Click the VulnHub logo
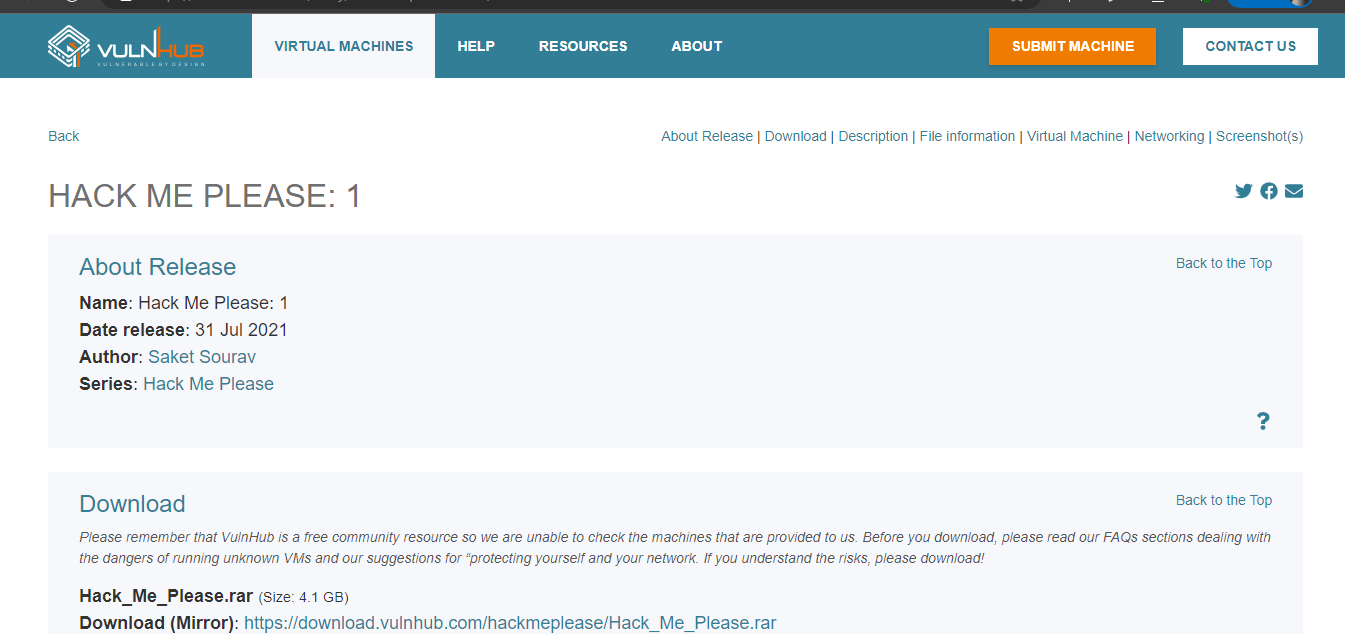This screenshot has height=634, width=1345. pos(125,46)
